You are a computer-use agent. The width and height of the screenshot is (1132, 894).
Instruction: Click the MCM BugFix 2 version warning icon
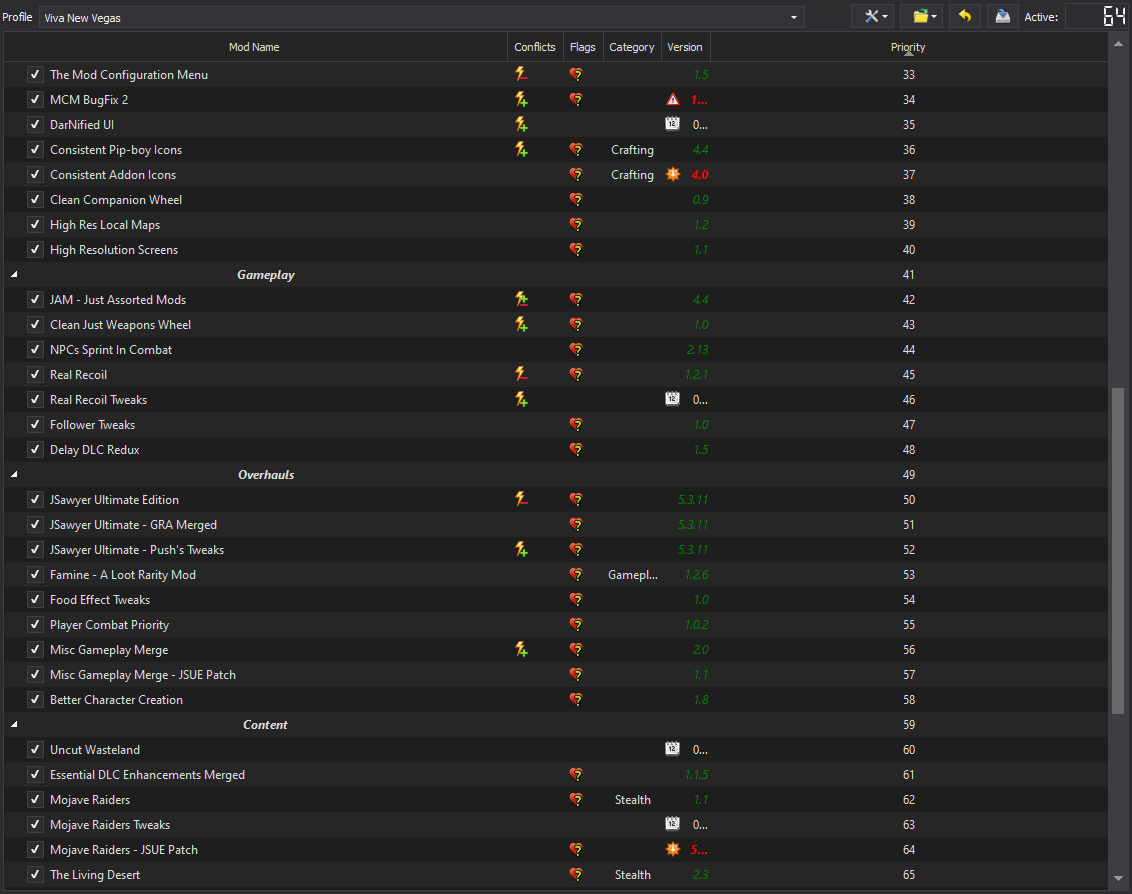tap(673, 100)
